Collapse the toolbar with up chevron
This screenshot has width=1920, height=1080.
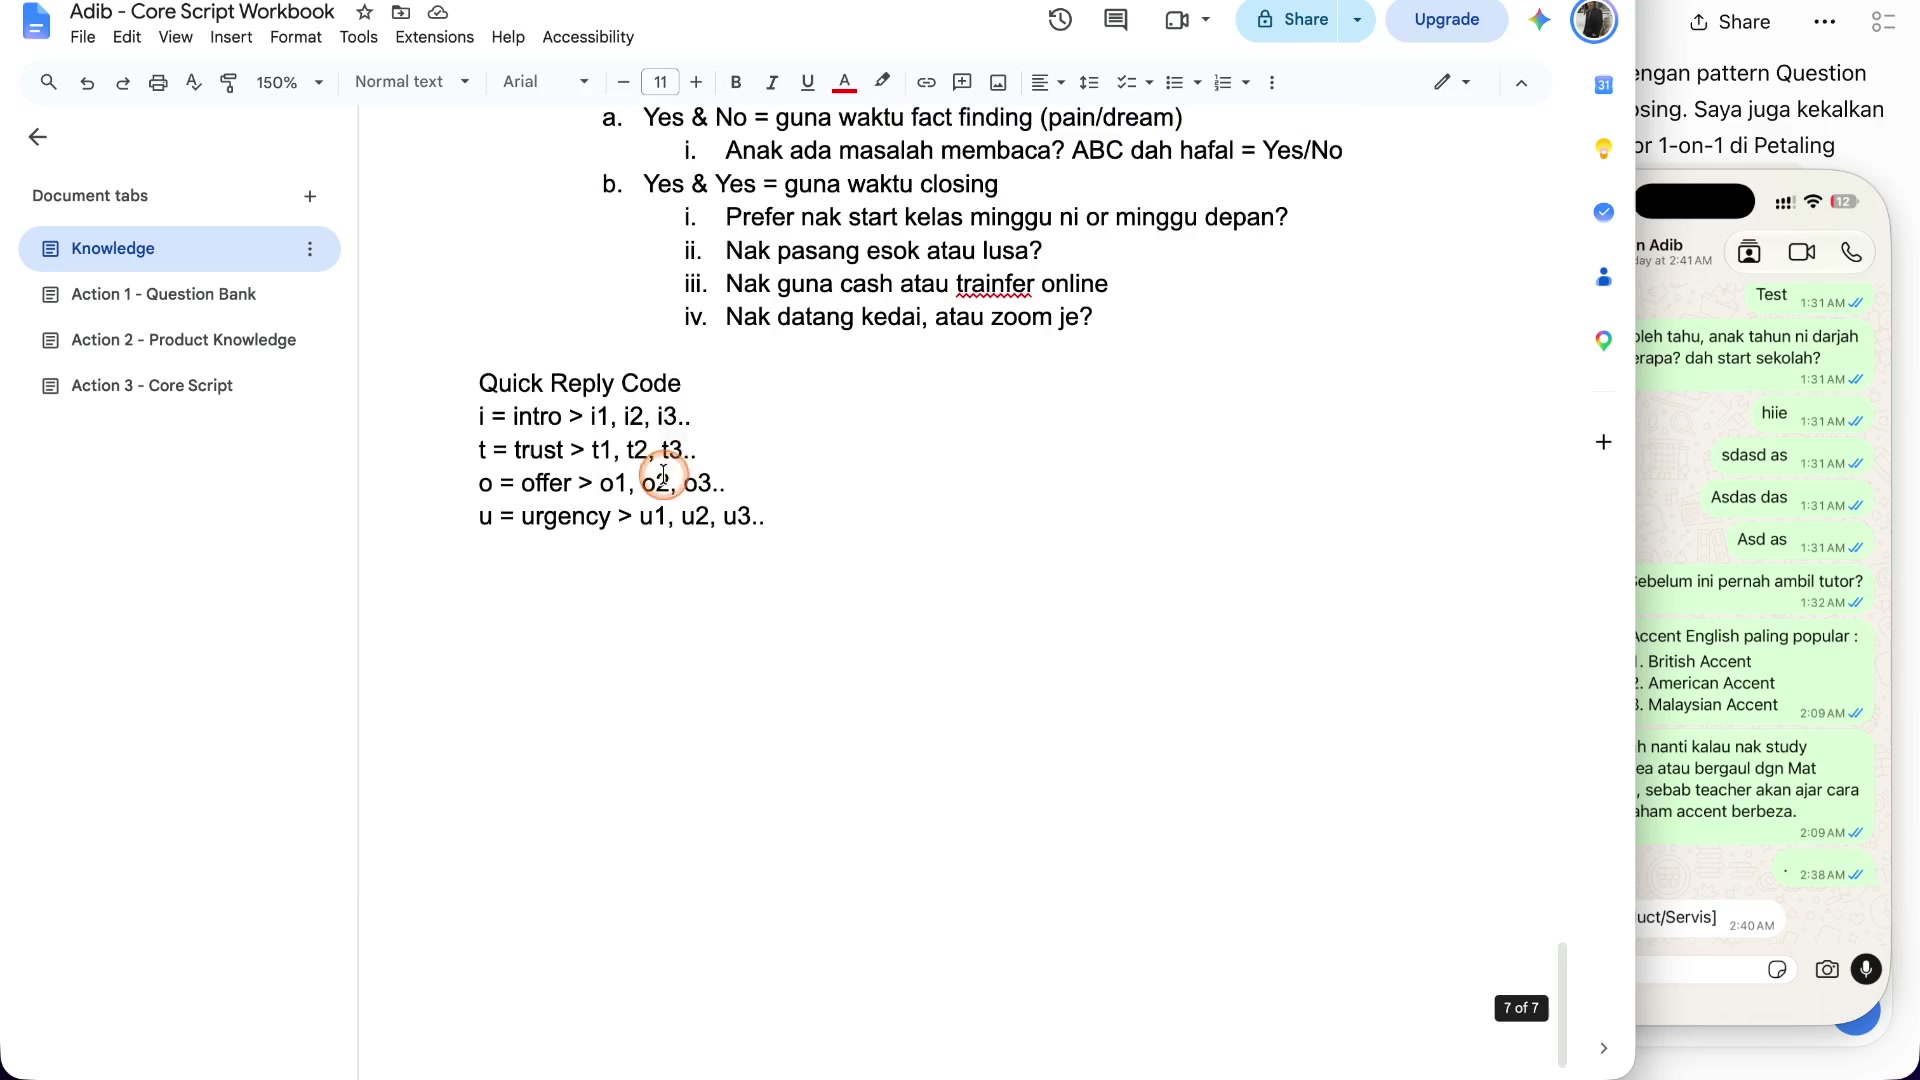pos(1521,83)
